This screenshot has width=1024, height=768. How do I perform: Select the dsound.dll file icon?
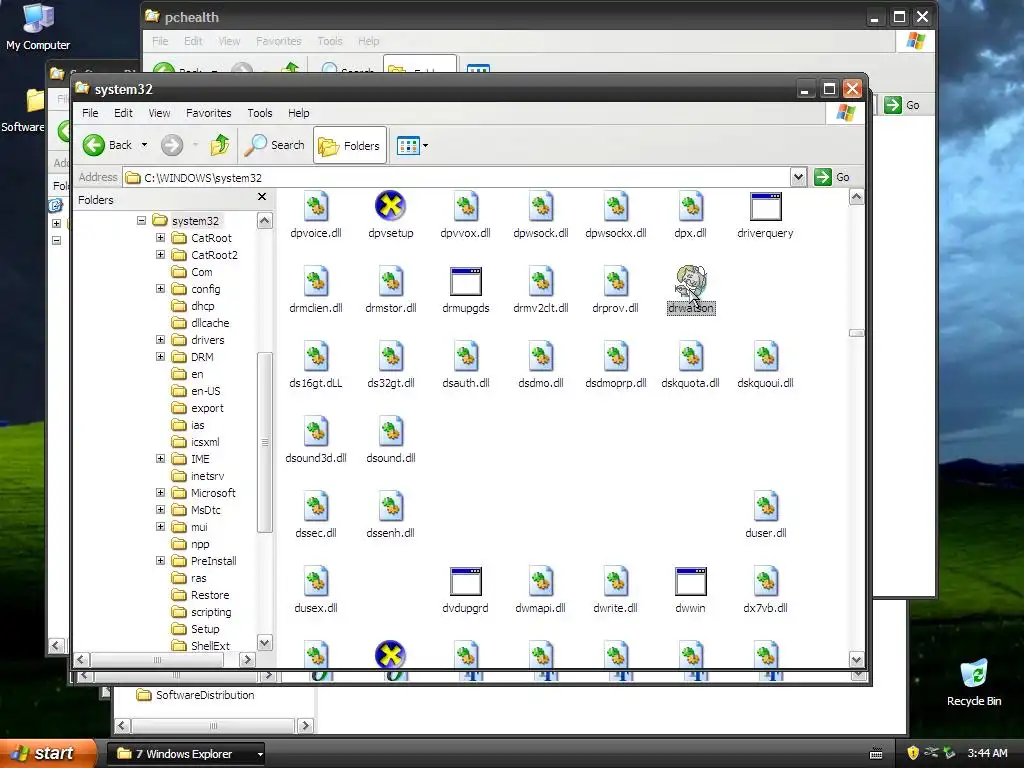(x=391, y=432)
